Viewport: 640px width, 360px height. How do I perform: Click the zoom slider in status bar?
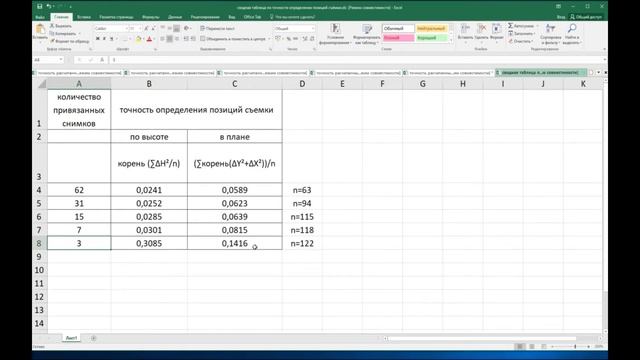coord(570,347)
